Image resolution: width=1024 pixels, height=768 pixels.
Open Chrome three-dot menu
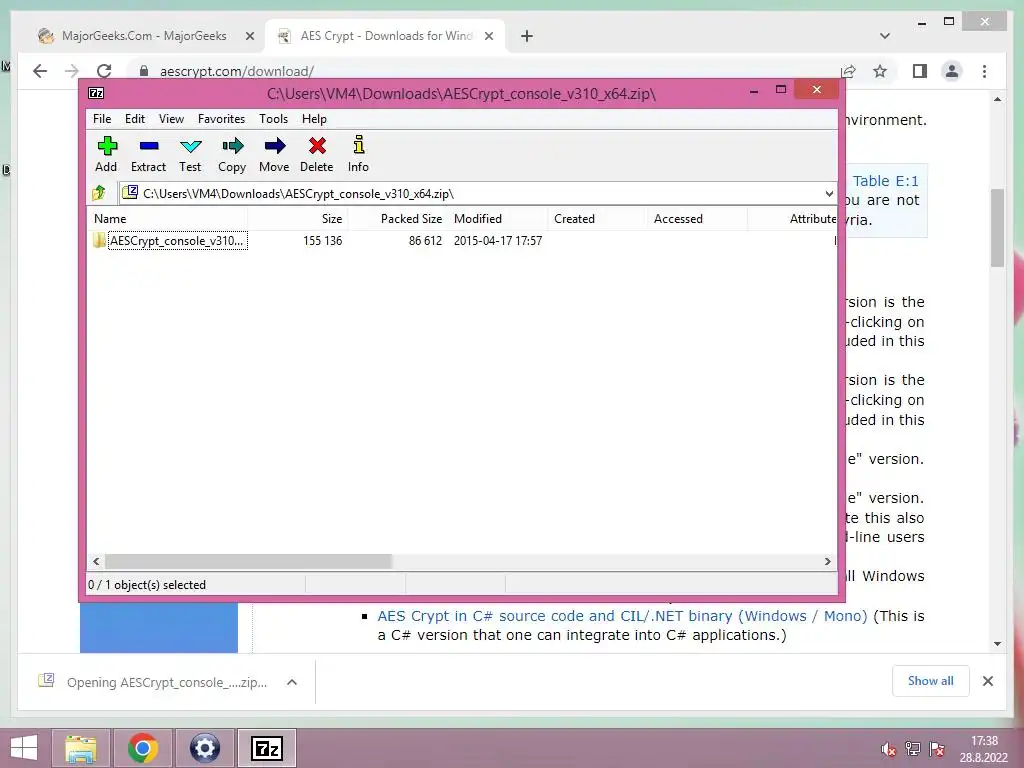tap(984, 71)
